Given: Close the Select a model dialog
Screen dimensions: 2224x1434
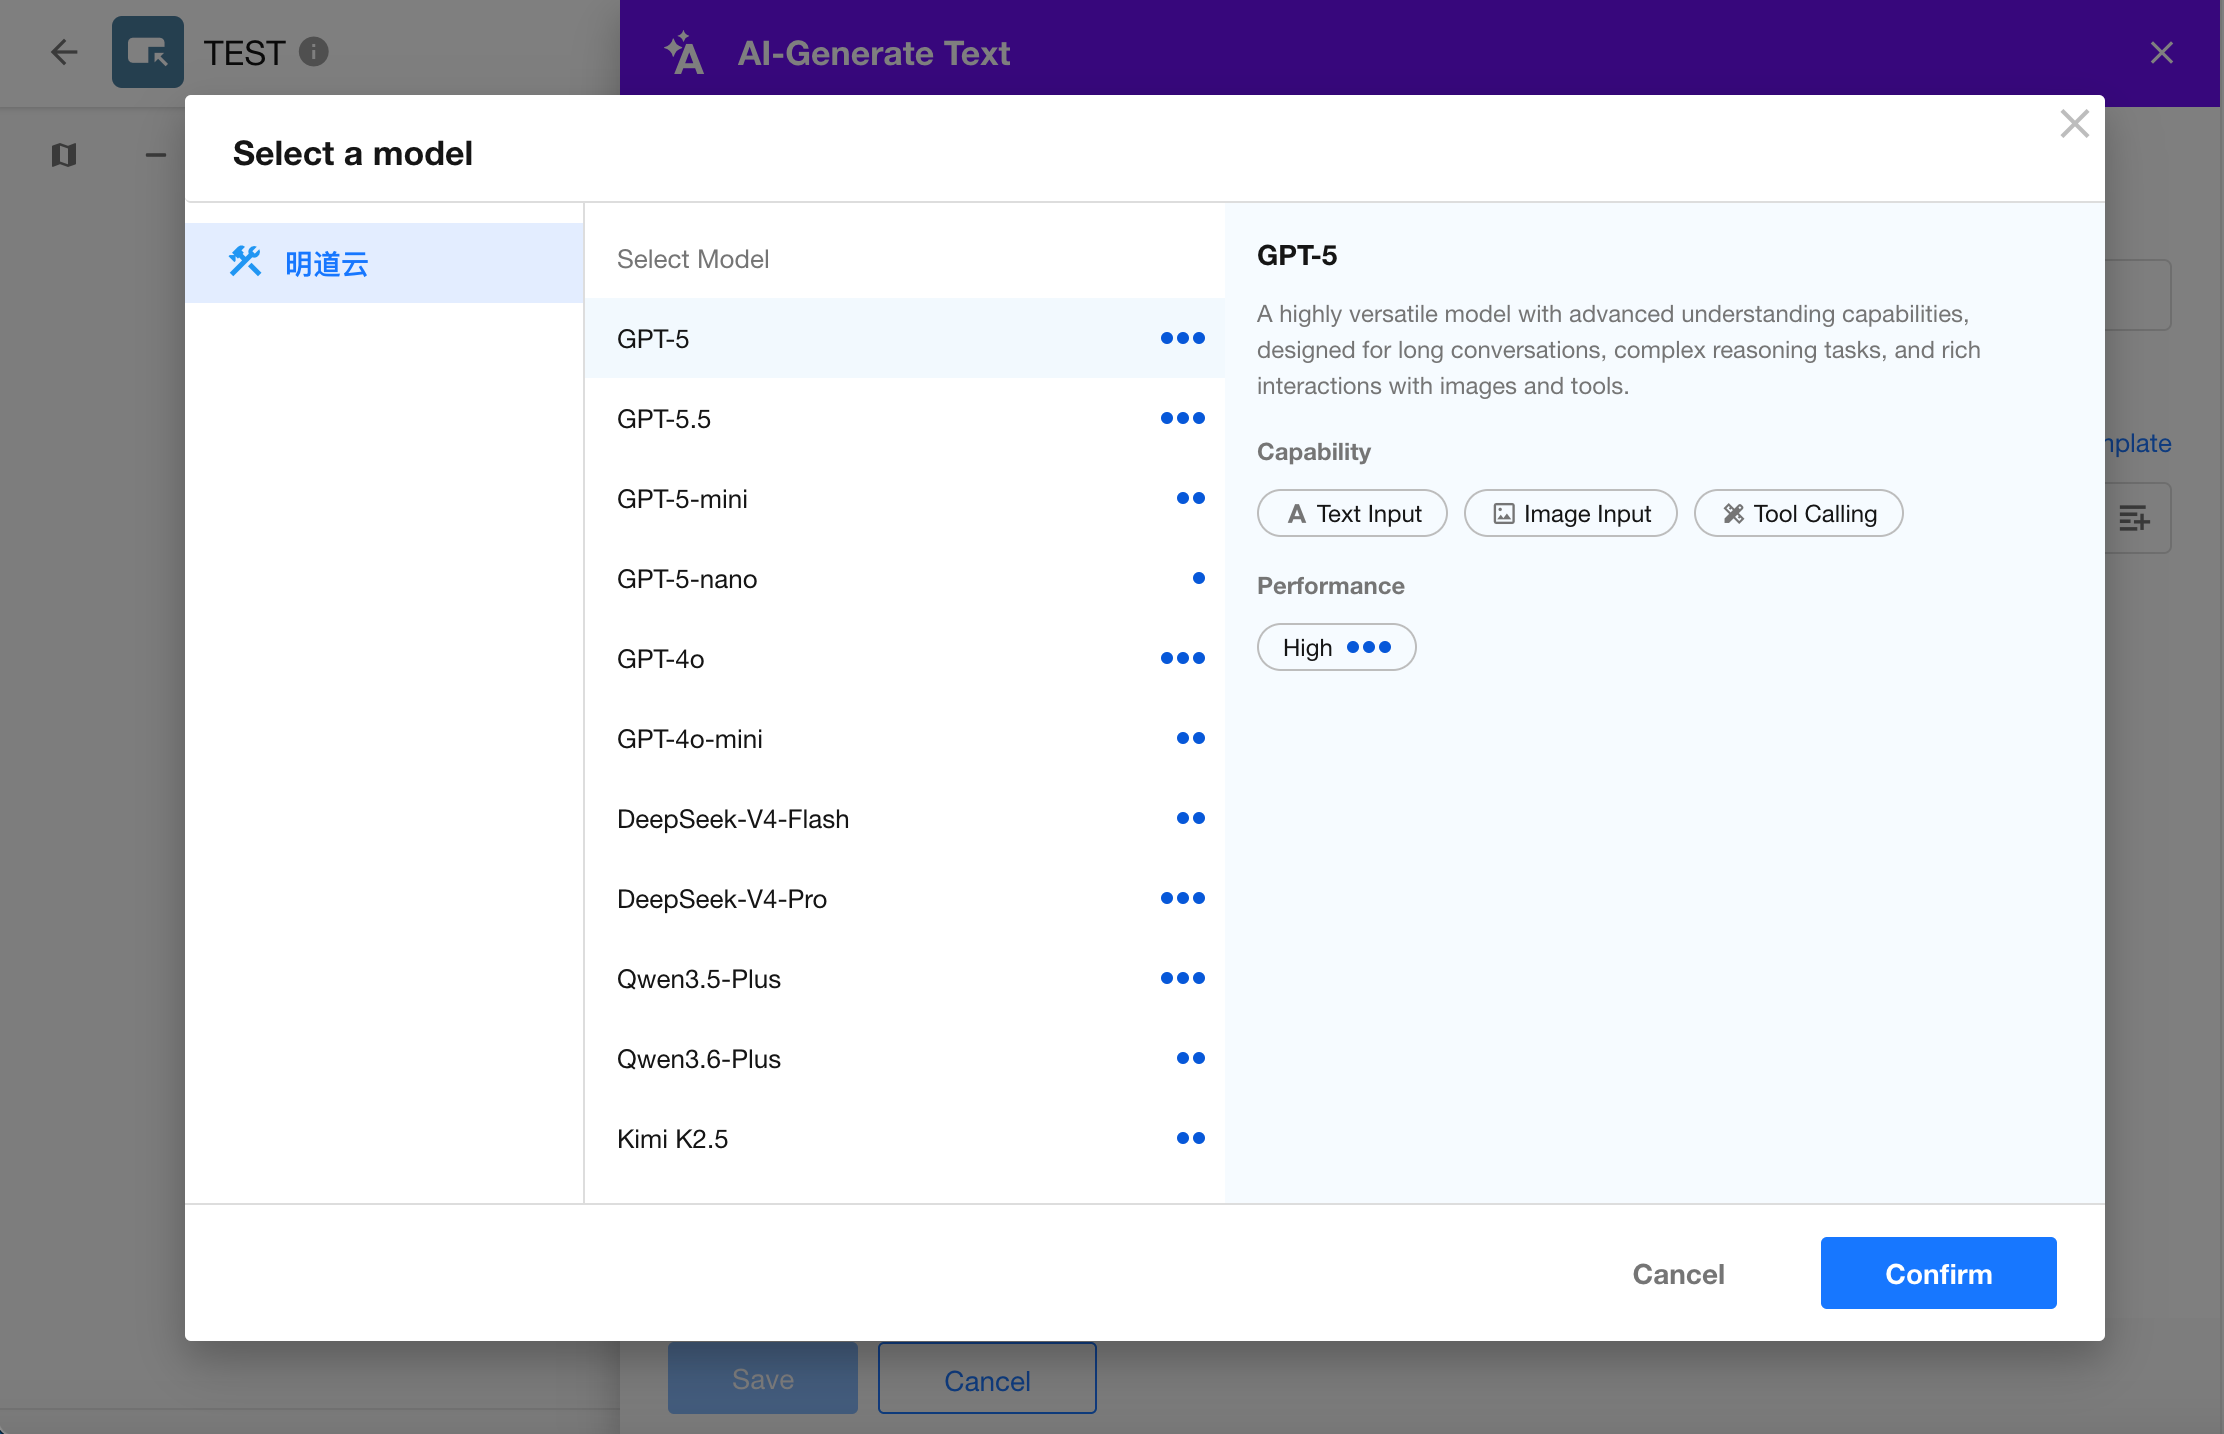Looking at the screenshot, I should [x=2075, y=124].
